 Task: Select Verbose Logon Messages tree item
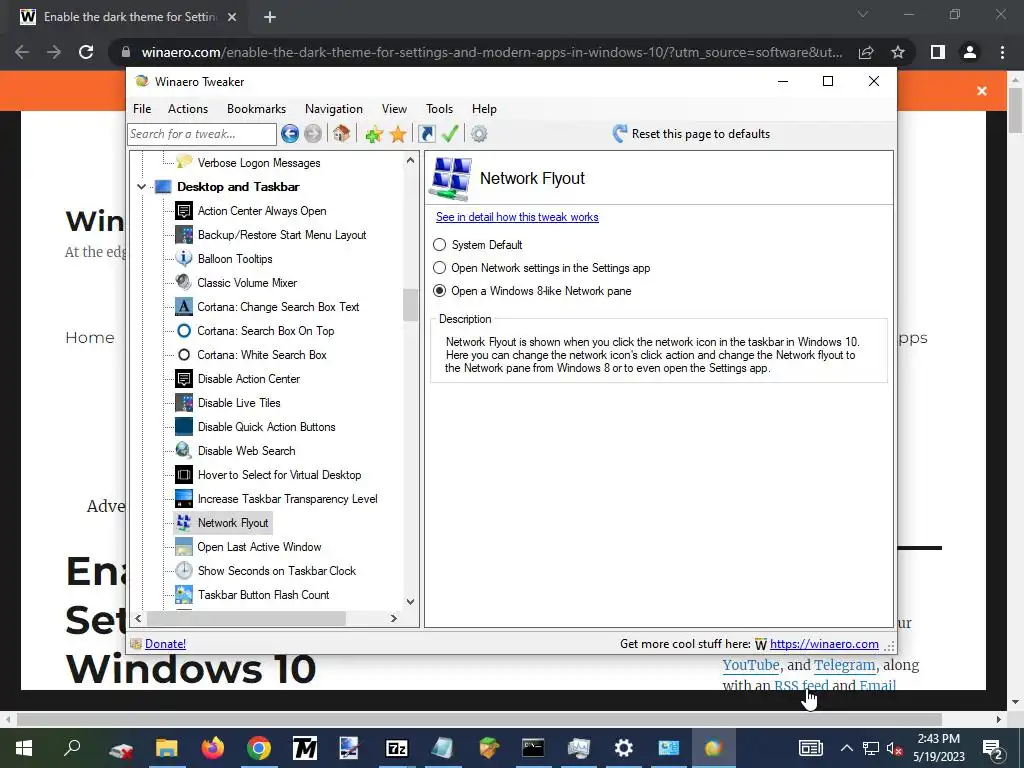point(259,163)
